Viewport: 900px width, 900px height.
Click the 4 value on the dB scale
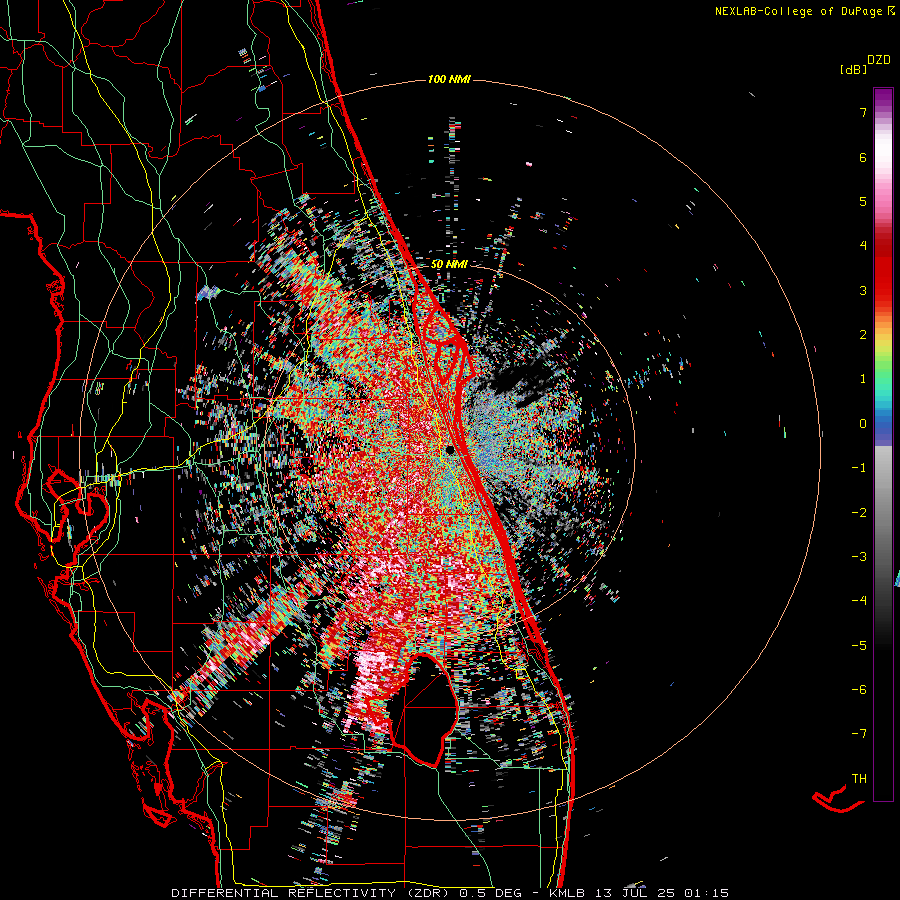click(x=863, y=246)
